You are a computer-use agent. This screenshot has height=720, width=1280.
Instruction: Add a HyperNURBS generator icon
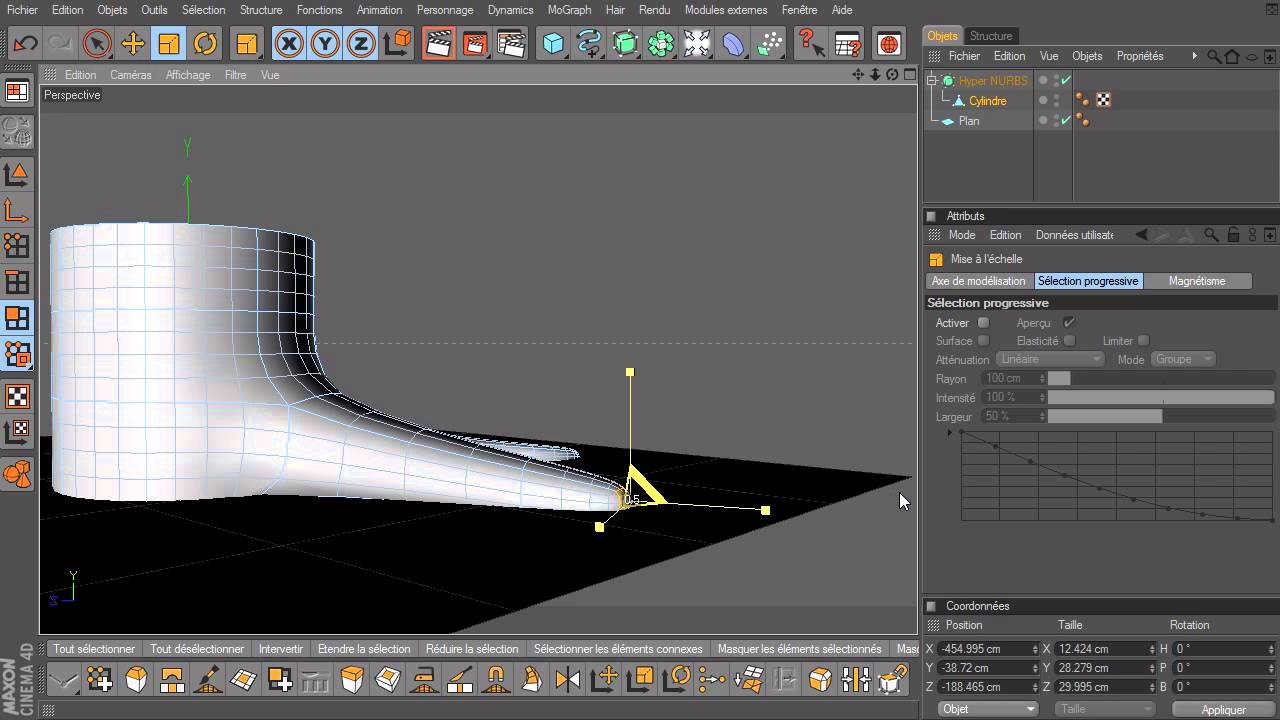[625, 43]
